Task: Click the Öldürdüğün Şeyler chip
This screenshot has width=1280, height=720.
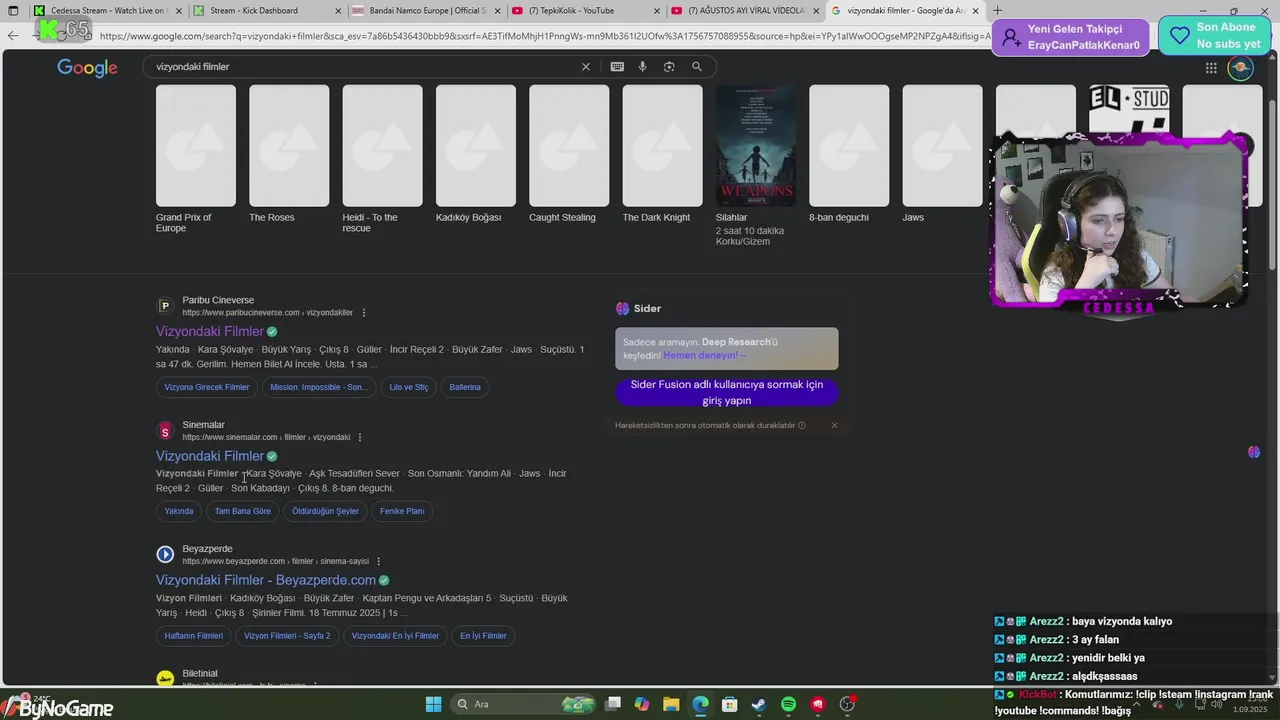Action: tap(325, 511)
